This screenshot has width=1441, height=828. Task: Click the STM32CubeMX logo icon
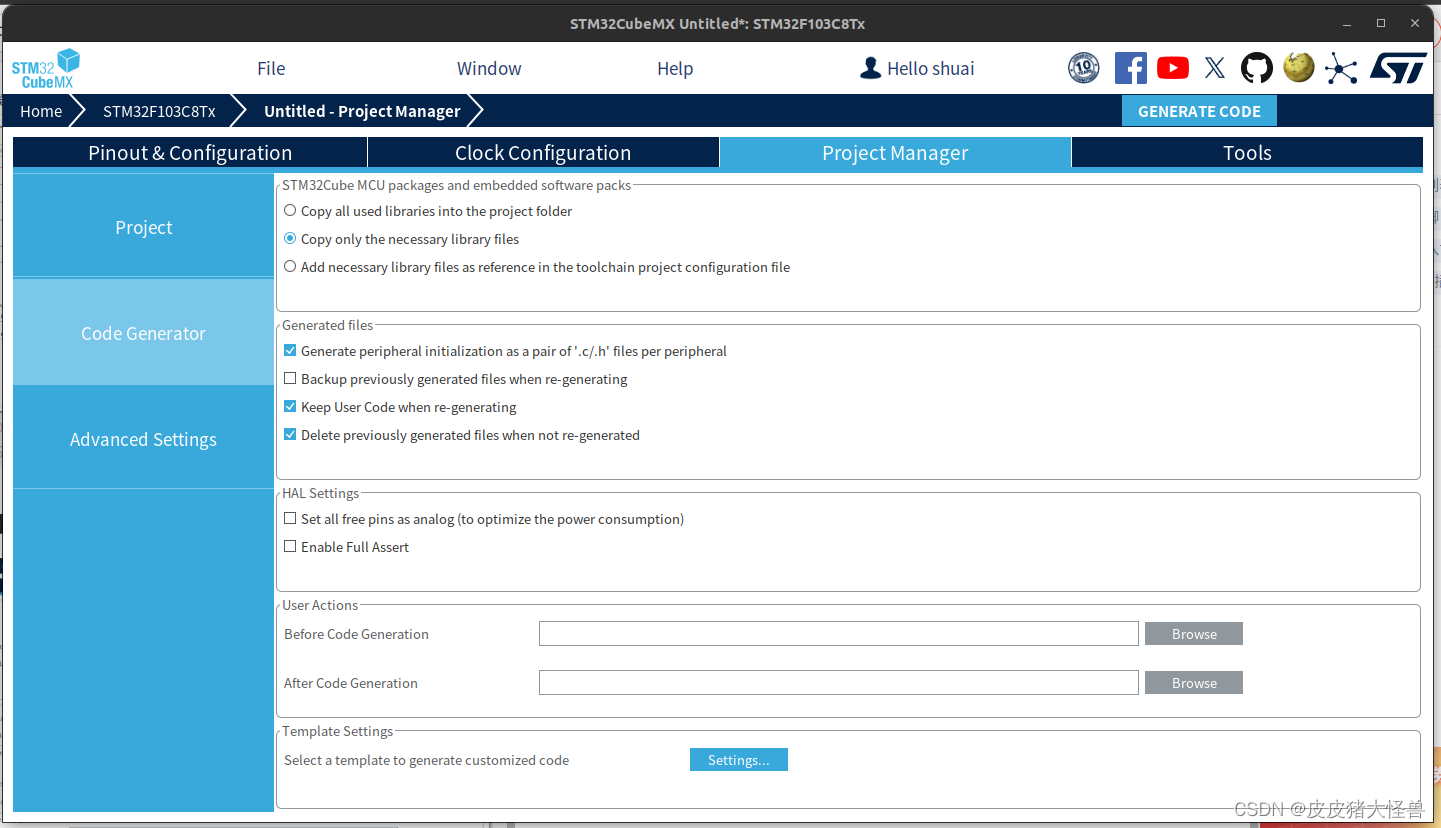click(45, 68)
